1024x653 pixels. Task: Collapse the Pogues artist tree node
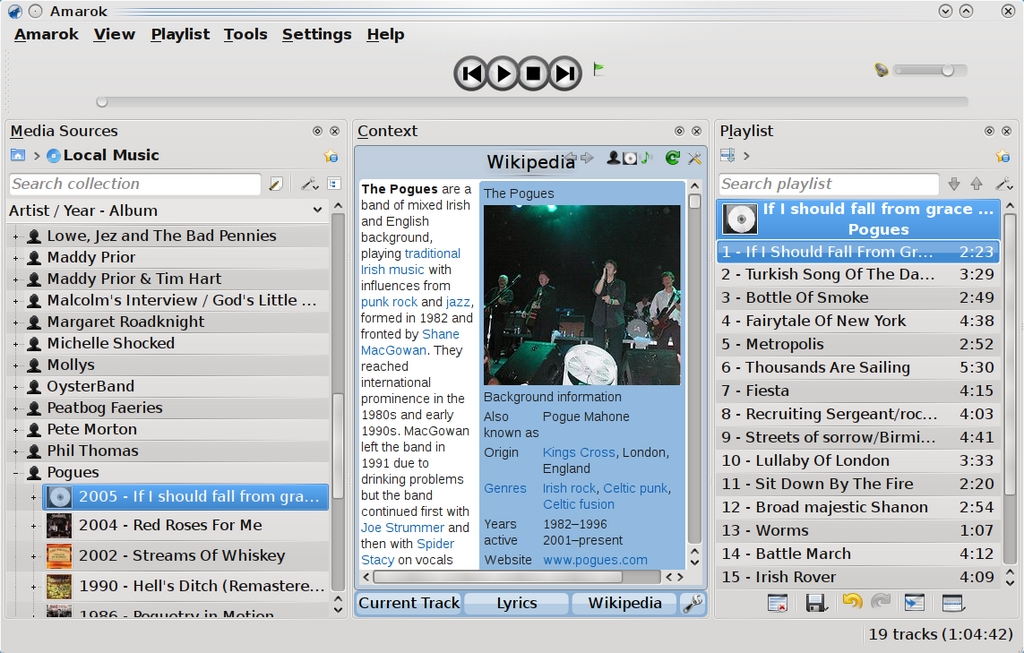point(15,473)
